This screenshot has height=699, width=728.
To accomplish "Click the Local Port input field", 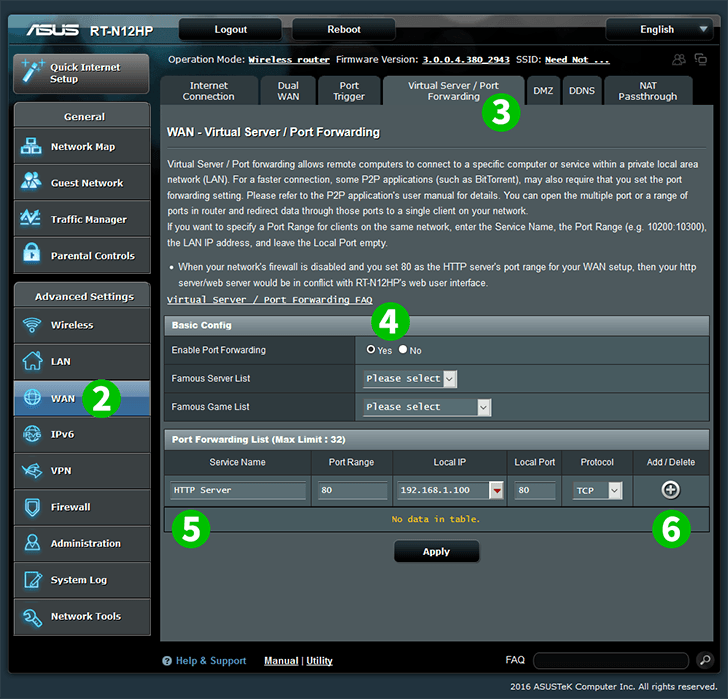I will [x=535, y=490].
